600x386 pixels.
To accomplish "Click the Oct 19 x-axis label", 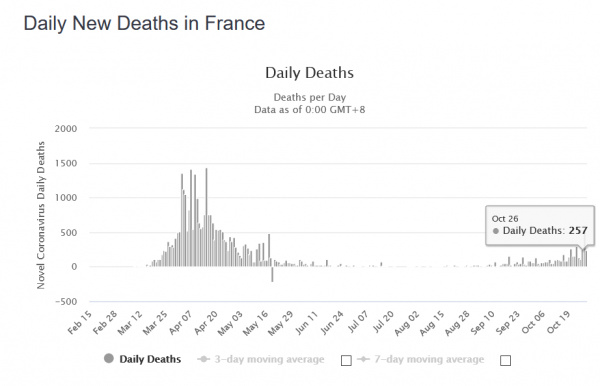I will tap(558, 322).
